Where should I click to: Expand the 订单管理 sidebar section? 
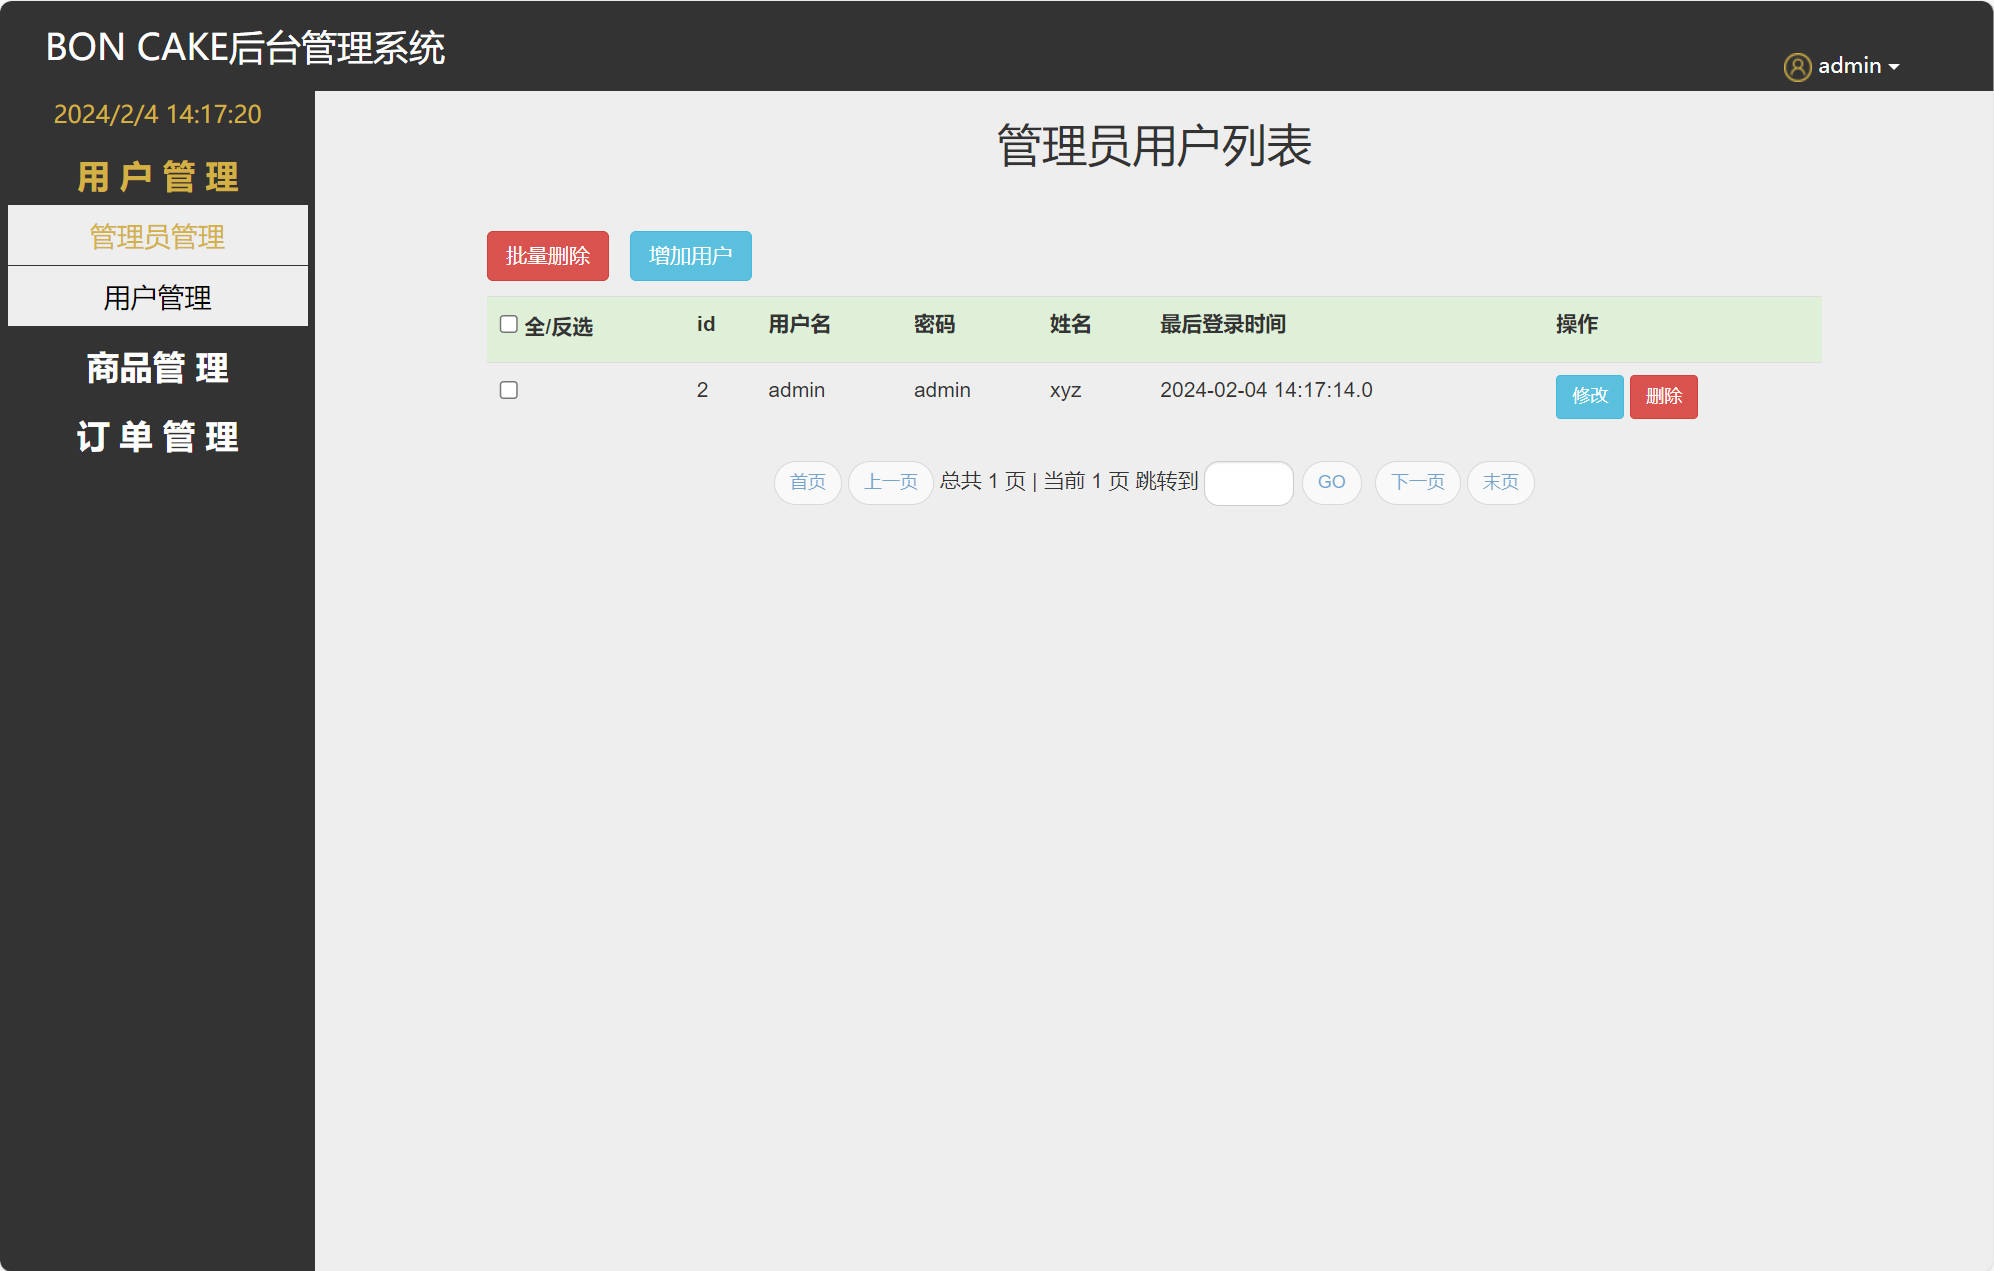point(157,437)
